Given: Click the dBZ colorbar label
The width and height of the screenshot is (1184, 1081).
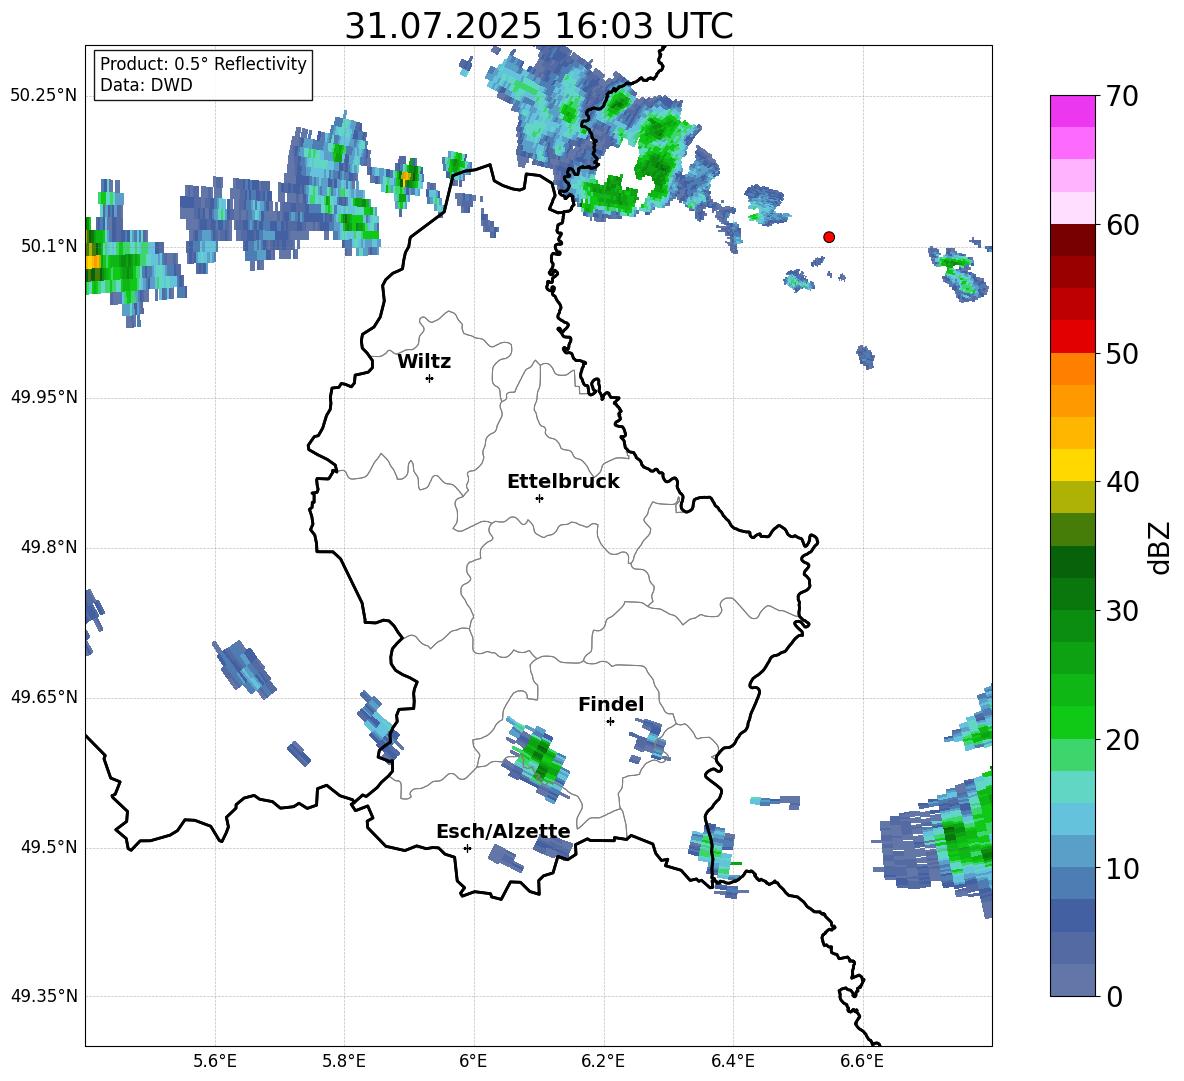Looking at the screenshot, I should 1160,547.
